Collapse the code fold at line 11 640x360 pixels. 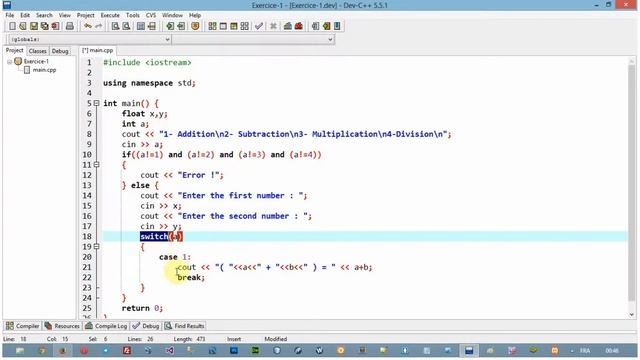coord(96,165)
